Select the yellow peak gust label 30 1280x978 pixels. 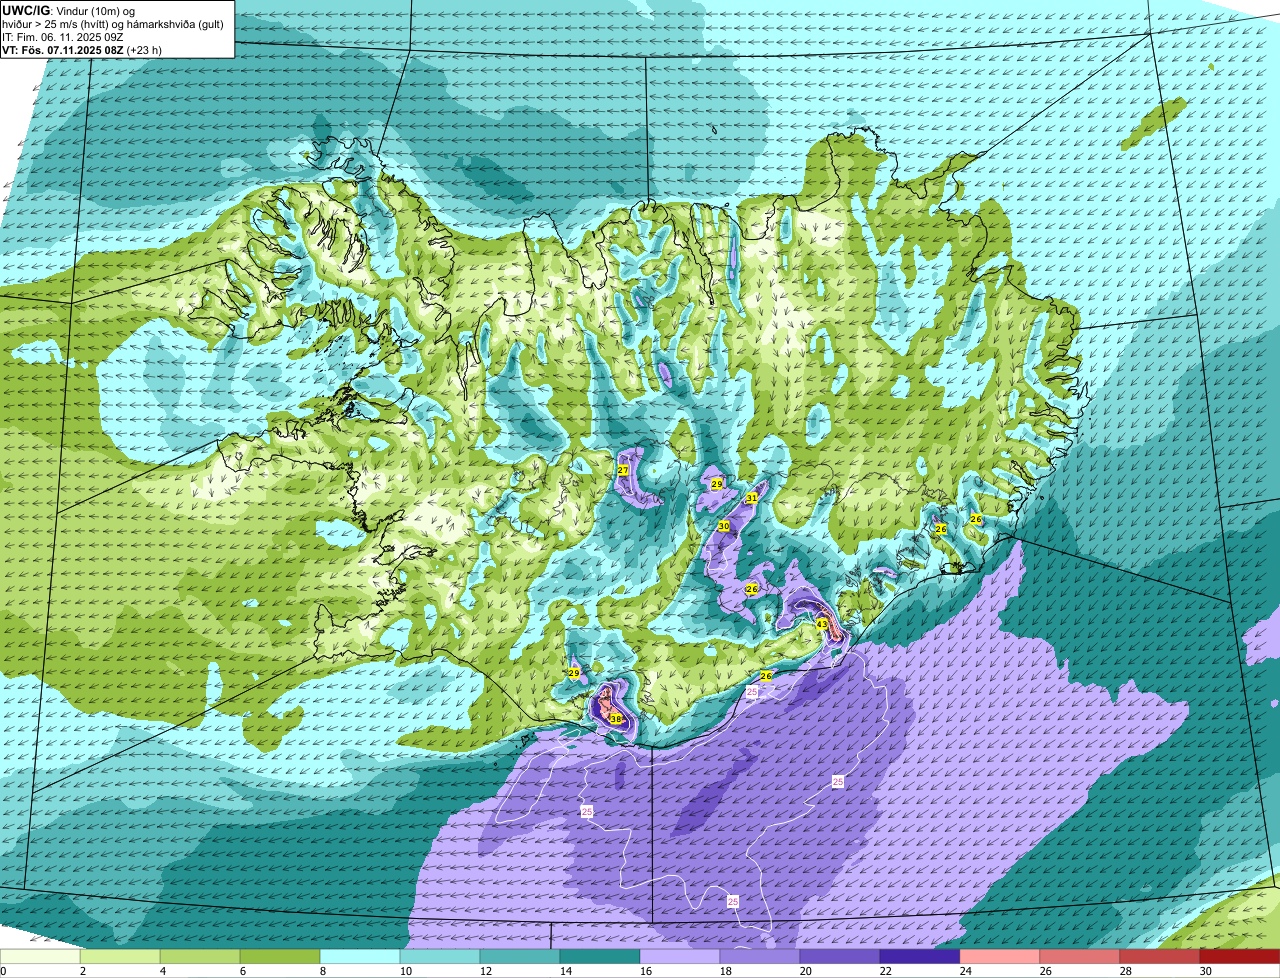[724, 526]
